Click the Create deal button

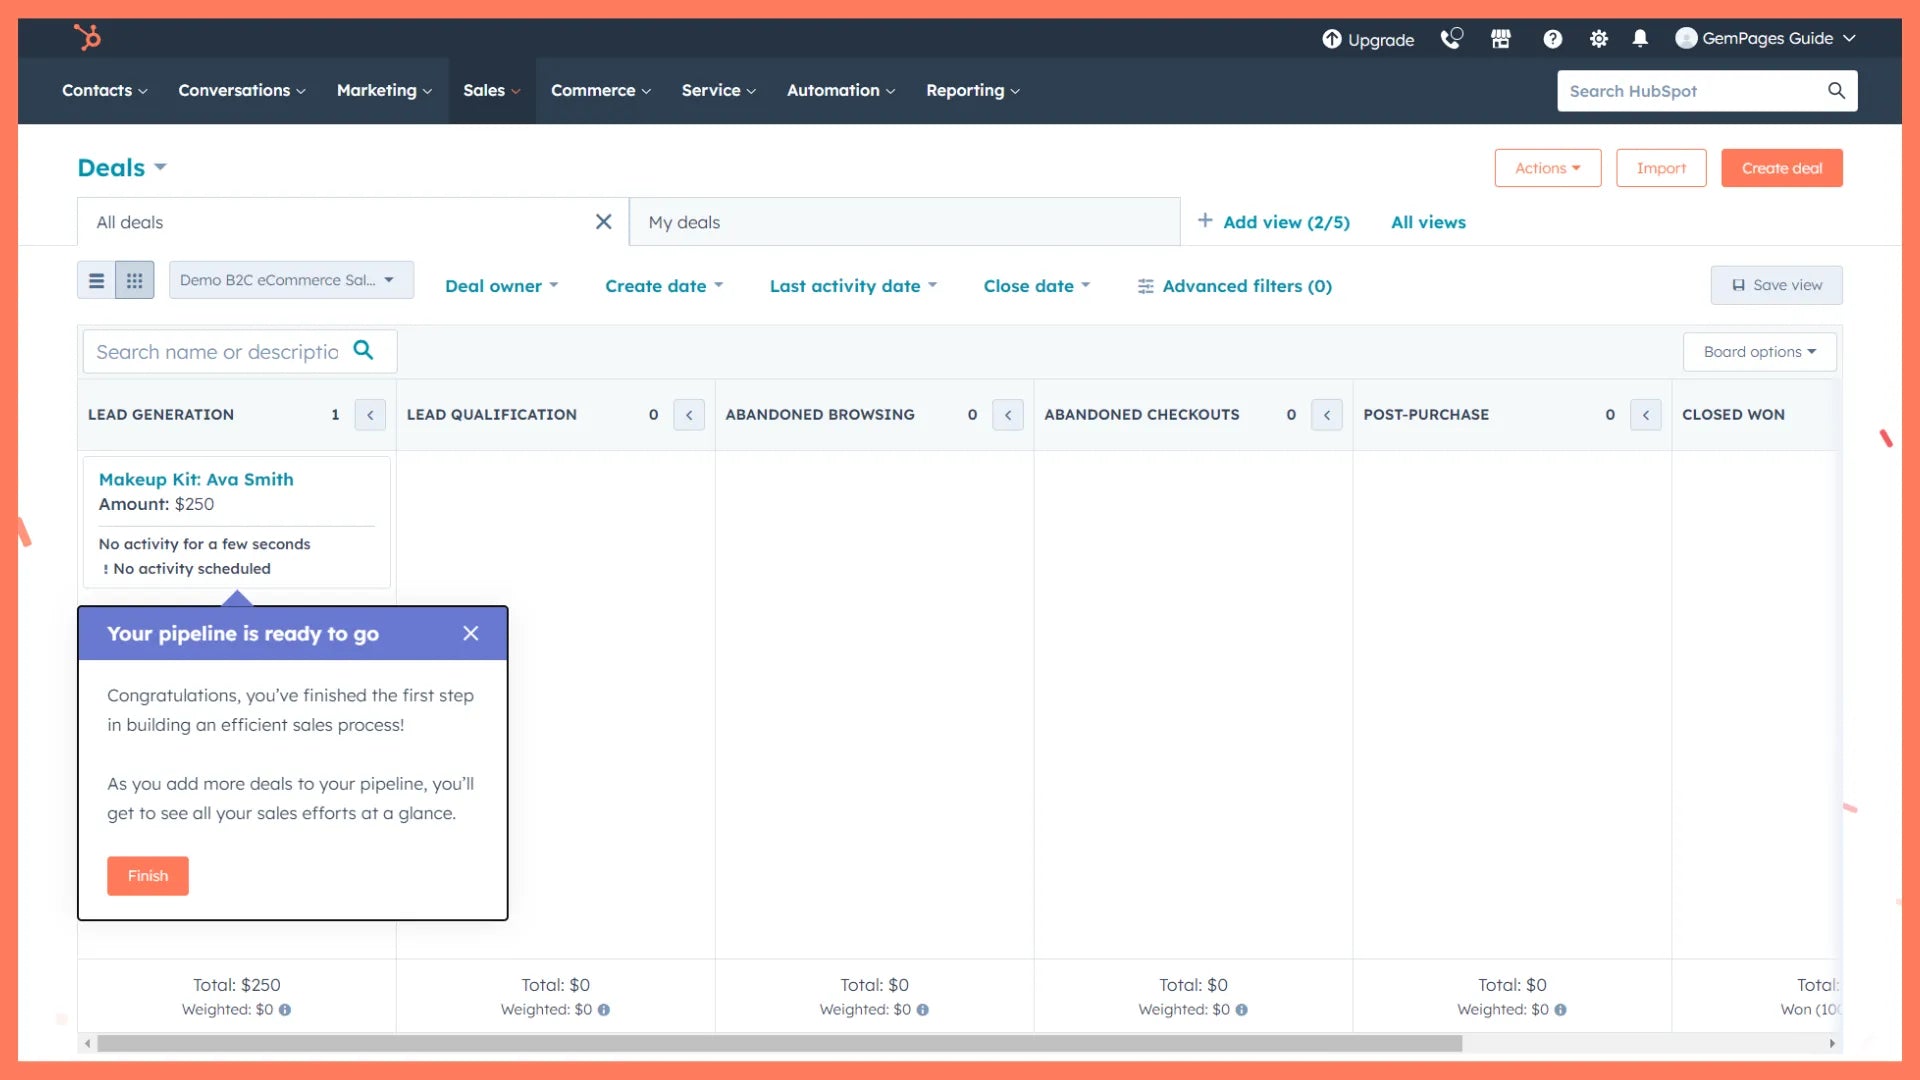tap(1782, 167)
